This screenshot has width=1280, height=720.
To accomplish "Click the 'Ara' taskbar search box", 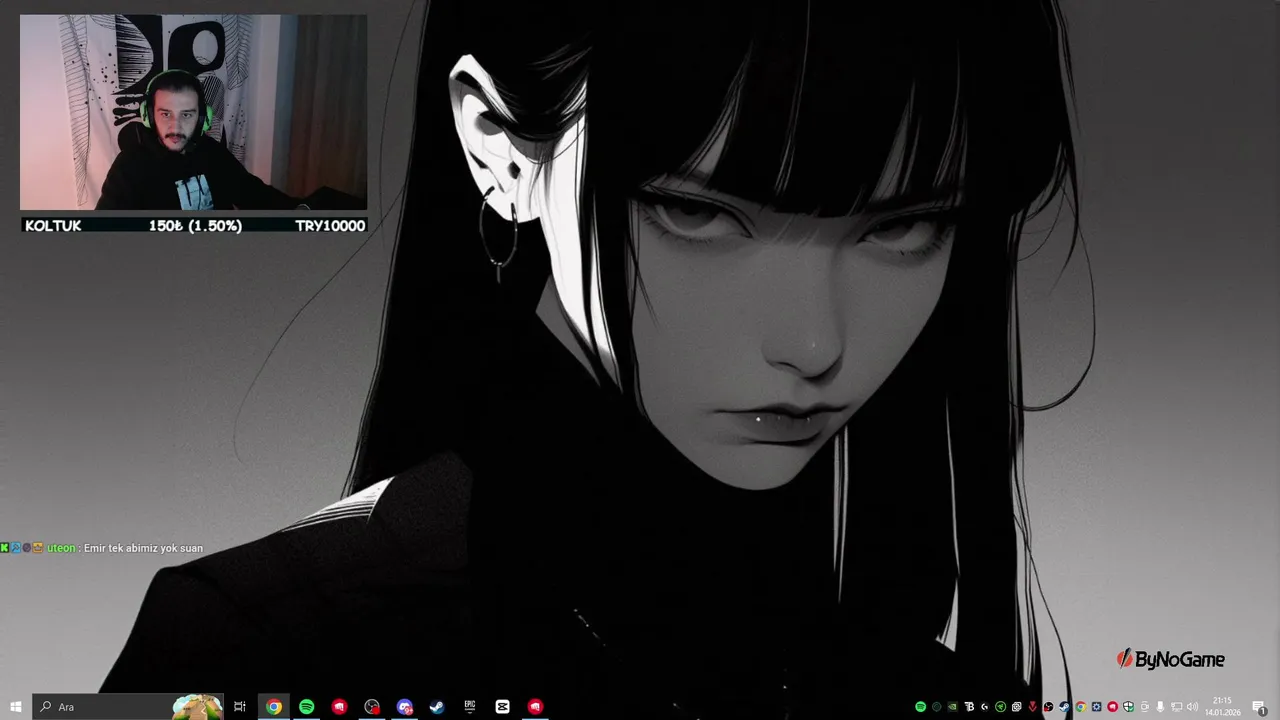I will click(128, 707).
